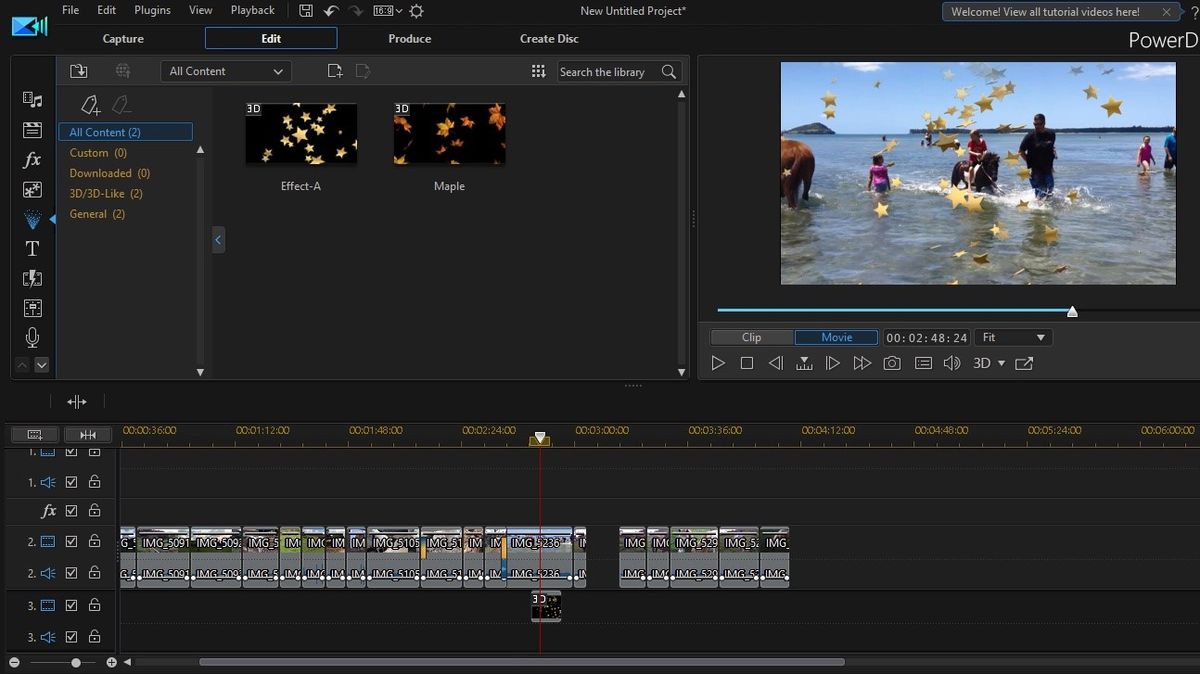Click the Stop button in preview controls
Viewport: 1200px width, 674px height.
click(x=747, y=364)
